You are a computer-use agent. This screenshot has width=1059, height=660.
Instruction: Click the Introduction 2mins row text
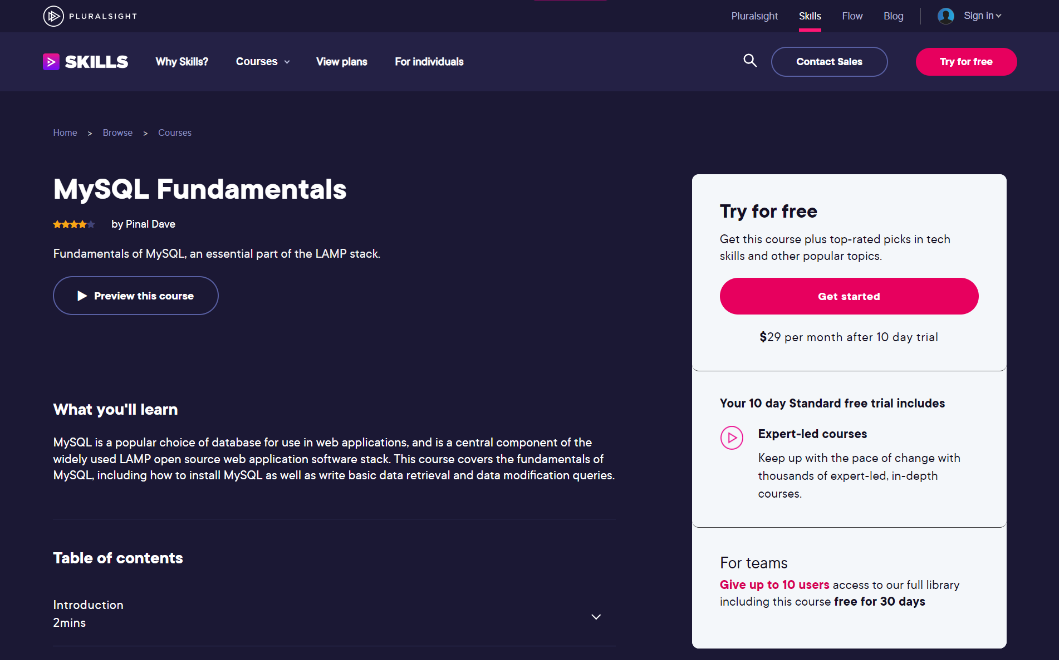88,613
